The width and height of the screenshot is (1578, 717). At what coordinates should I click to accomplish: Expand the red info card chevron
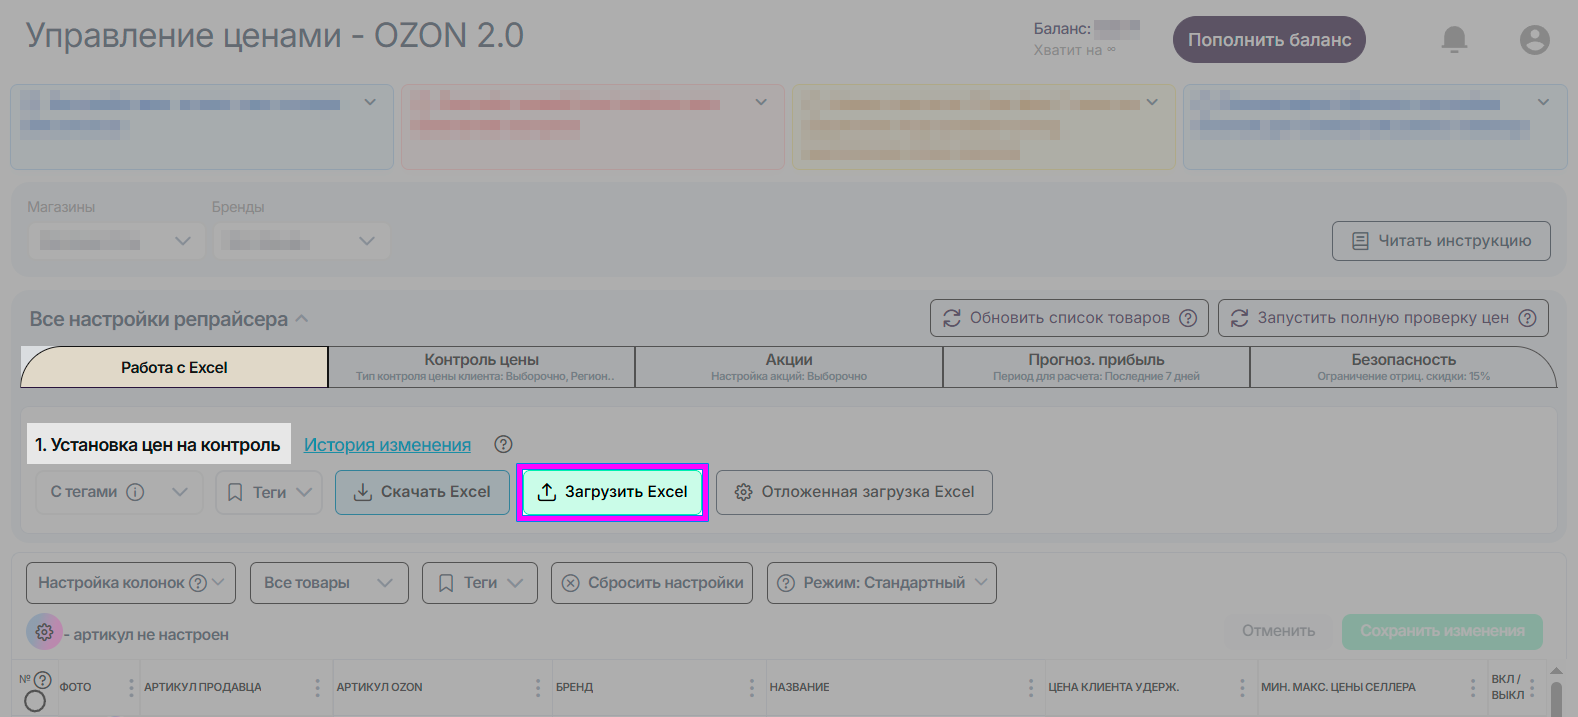click(761, 102)
